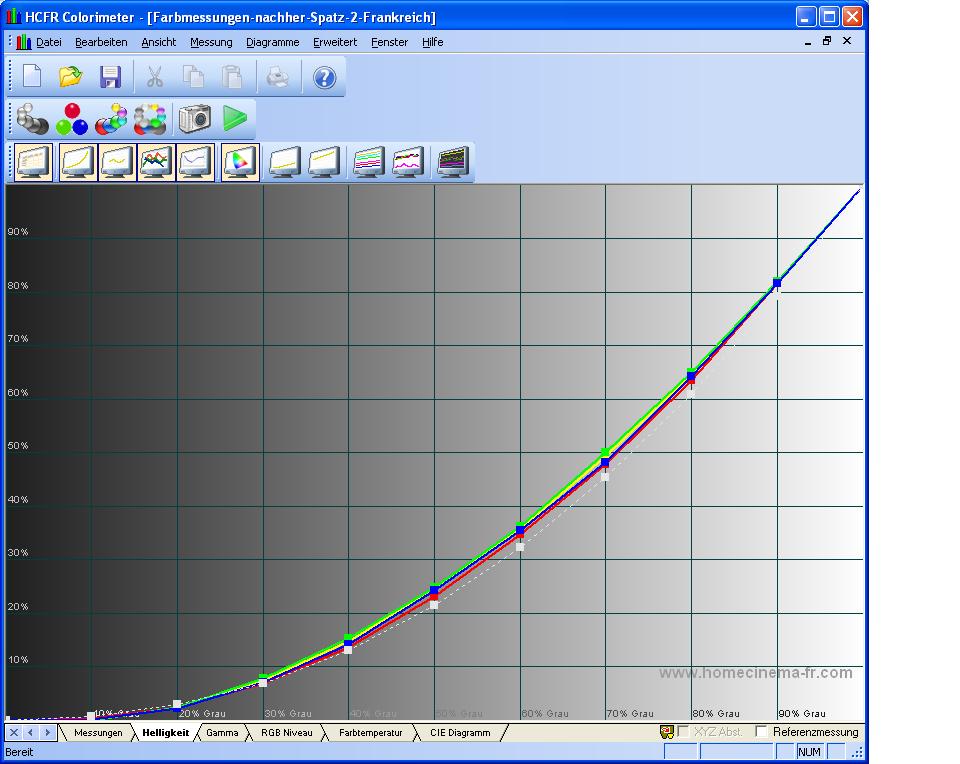Click the tab scroll right arrow
This screenshot has width=960, height=764.
47,732
